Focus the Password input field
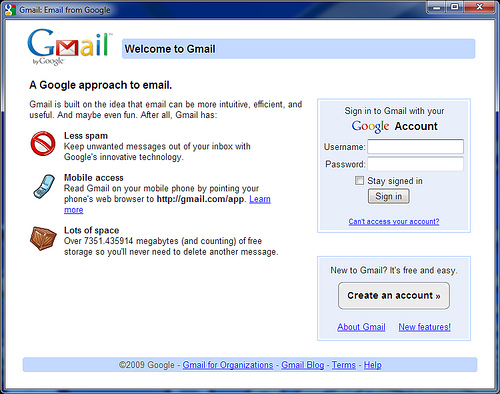500x394 pixels. point(415,164)
